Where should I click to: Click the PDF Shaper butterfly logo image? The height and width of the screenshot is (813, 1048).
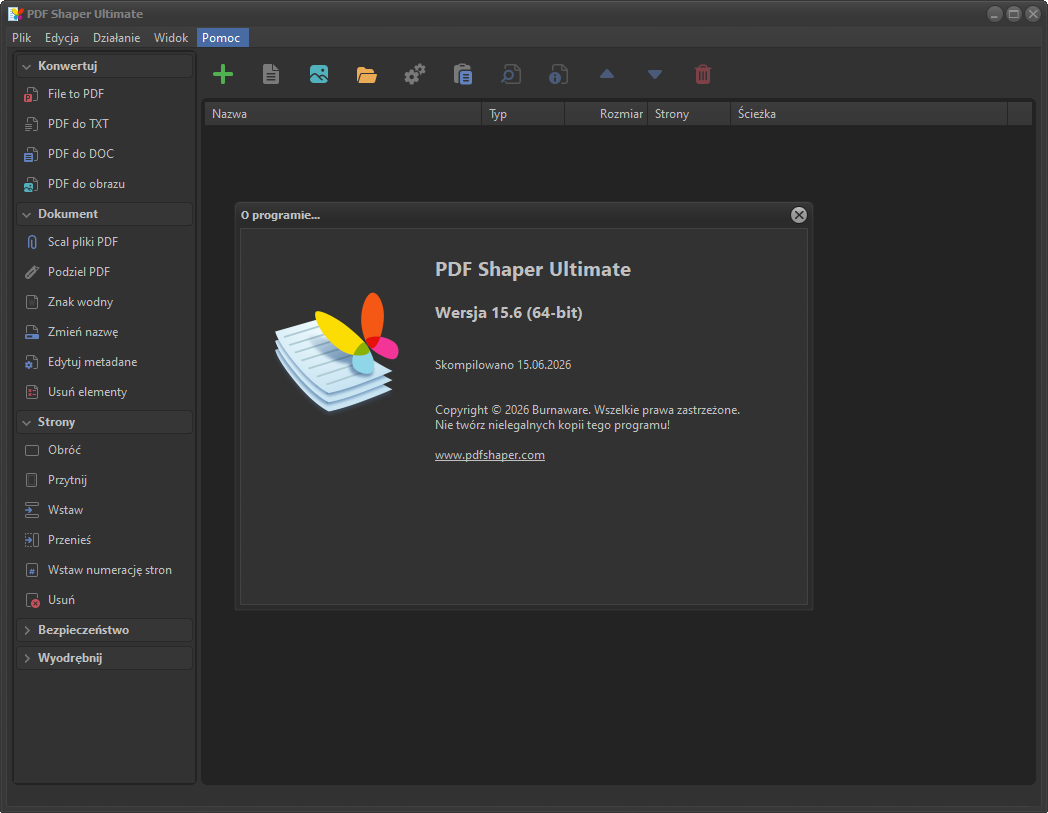[336, 352]
